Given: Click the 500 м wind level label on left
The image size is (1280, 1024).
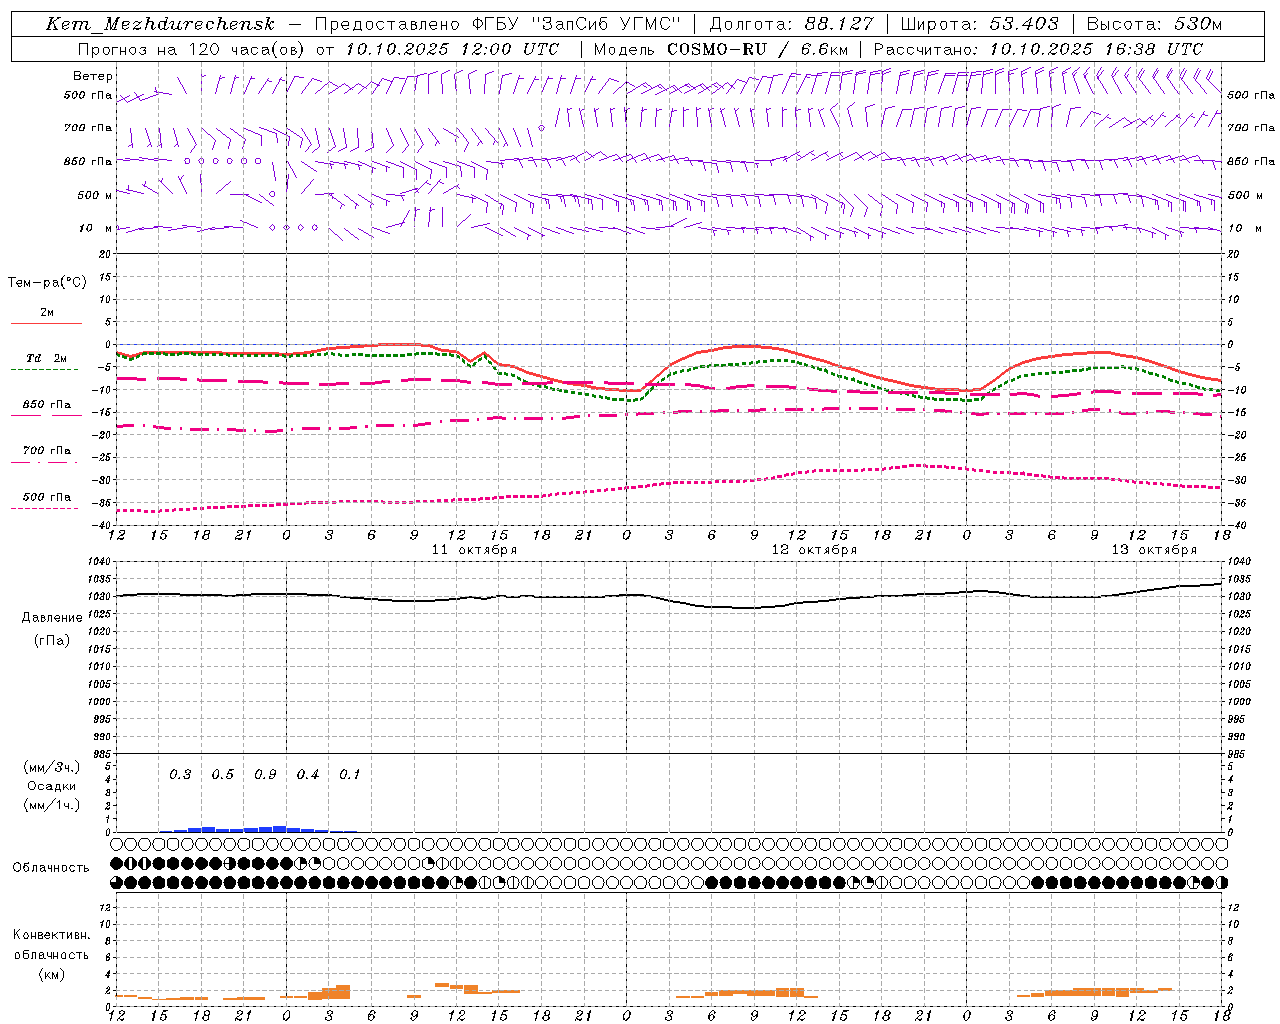Looking at the screenshot, I should [96, 195].
